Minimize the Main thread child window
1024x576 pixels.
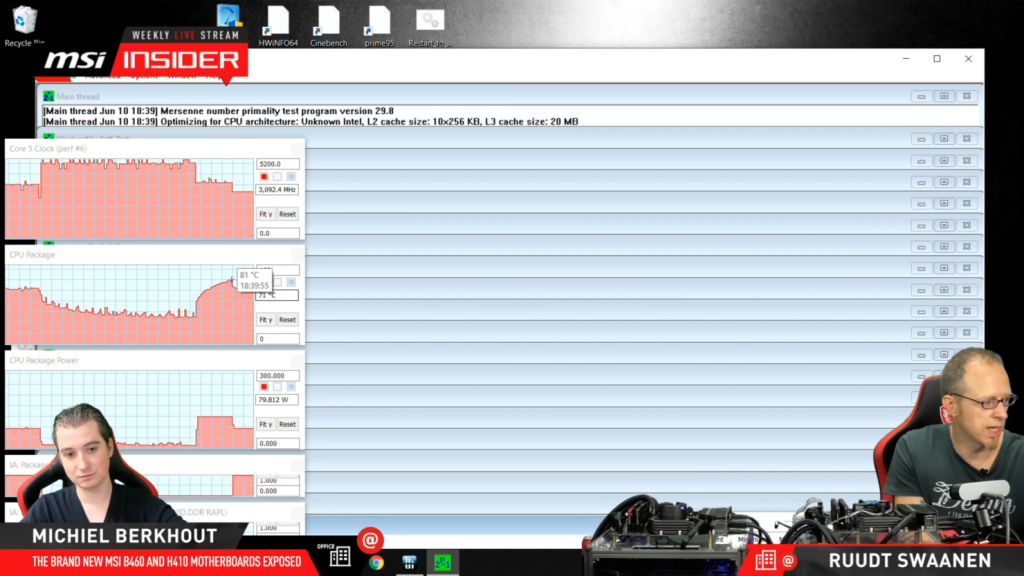pyautogui.click(x=921, y=96)
